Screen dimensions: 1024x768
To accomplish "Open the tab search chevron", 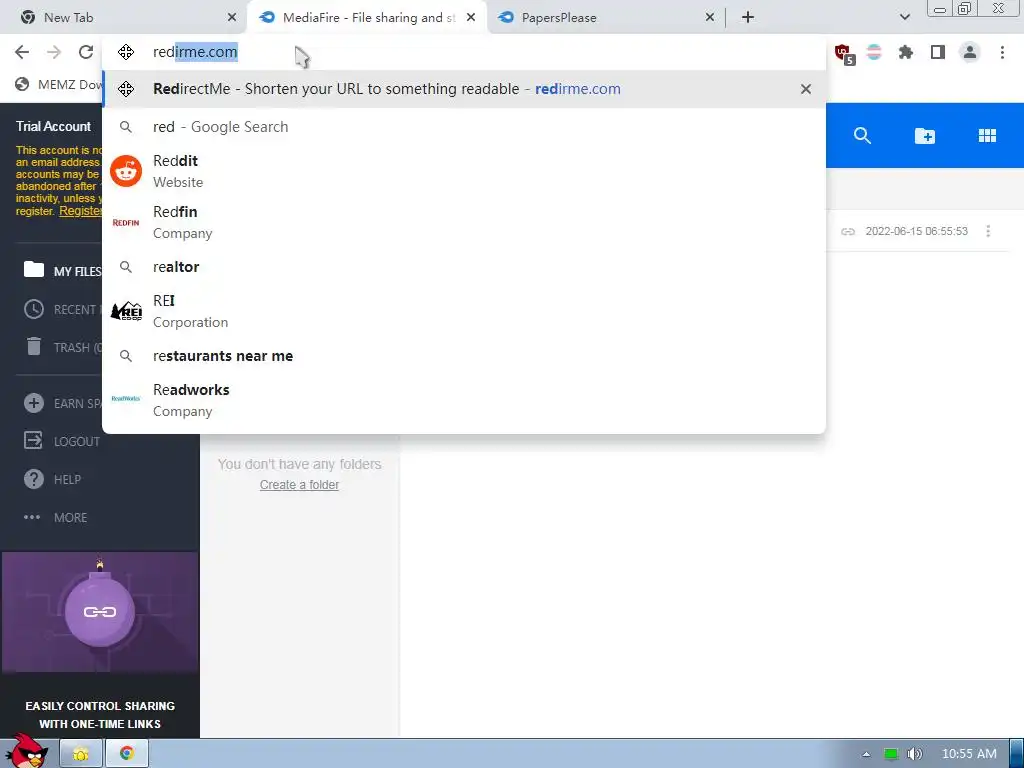I will point(904,17).
